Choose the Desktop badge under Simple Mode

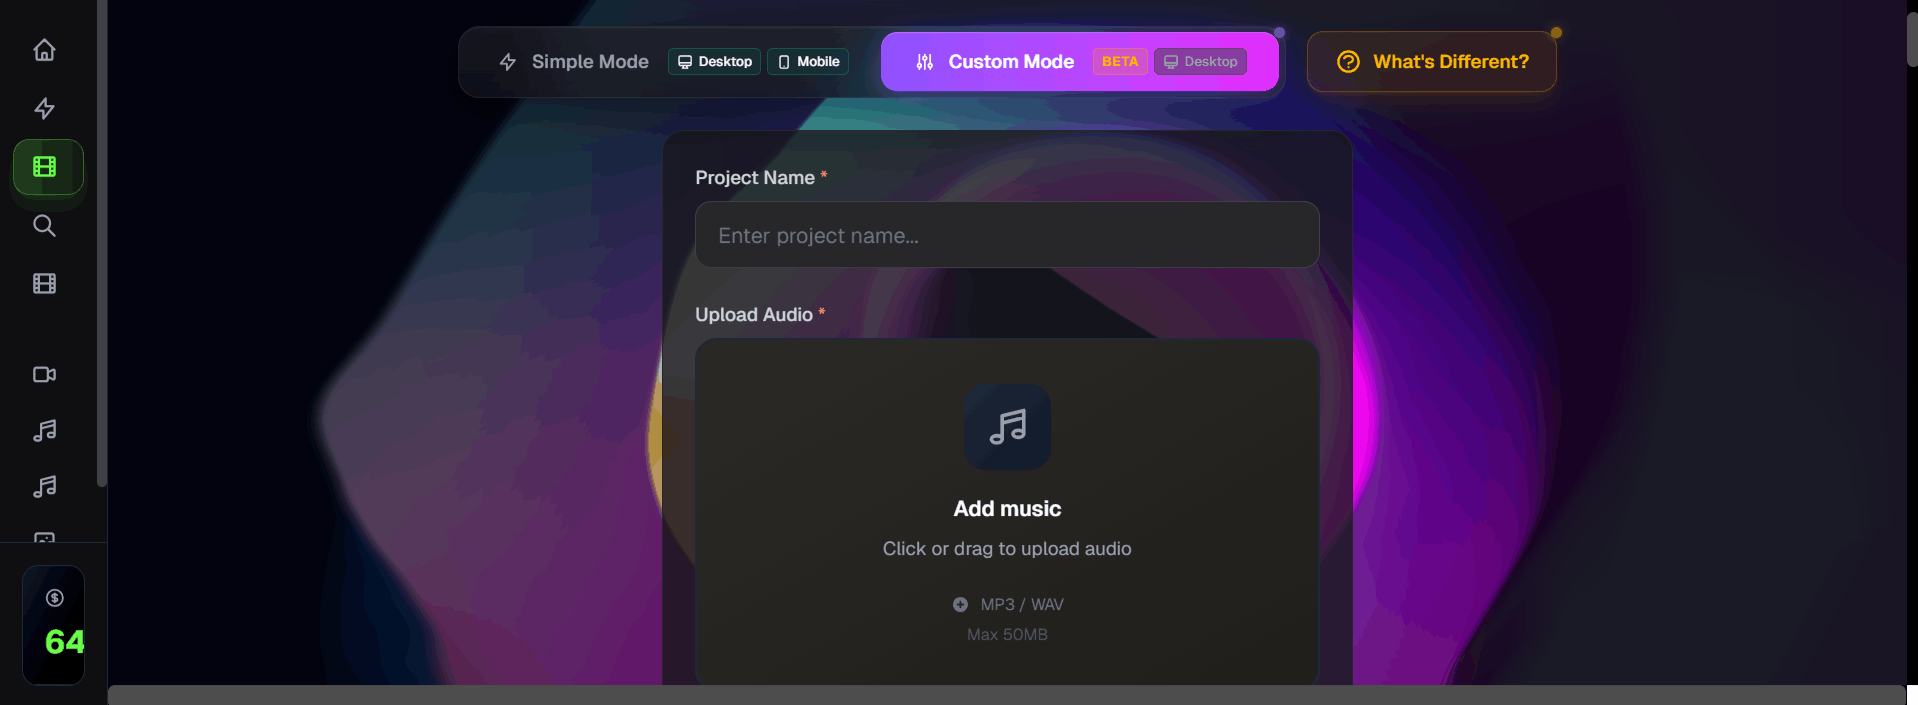point(715,62)
